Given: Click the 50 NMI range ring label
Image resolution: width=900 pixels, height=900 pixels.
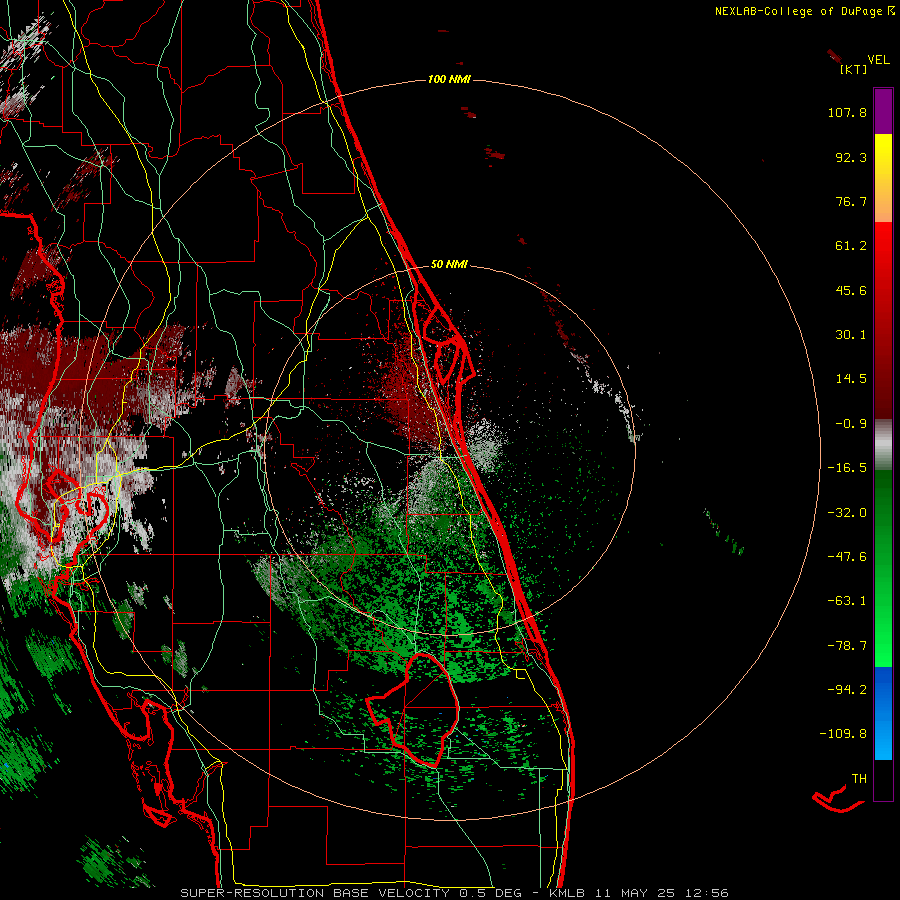Looking at the screenshot, I should pyautogui.click(x=449, y=264).
